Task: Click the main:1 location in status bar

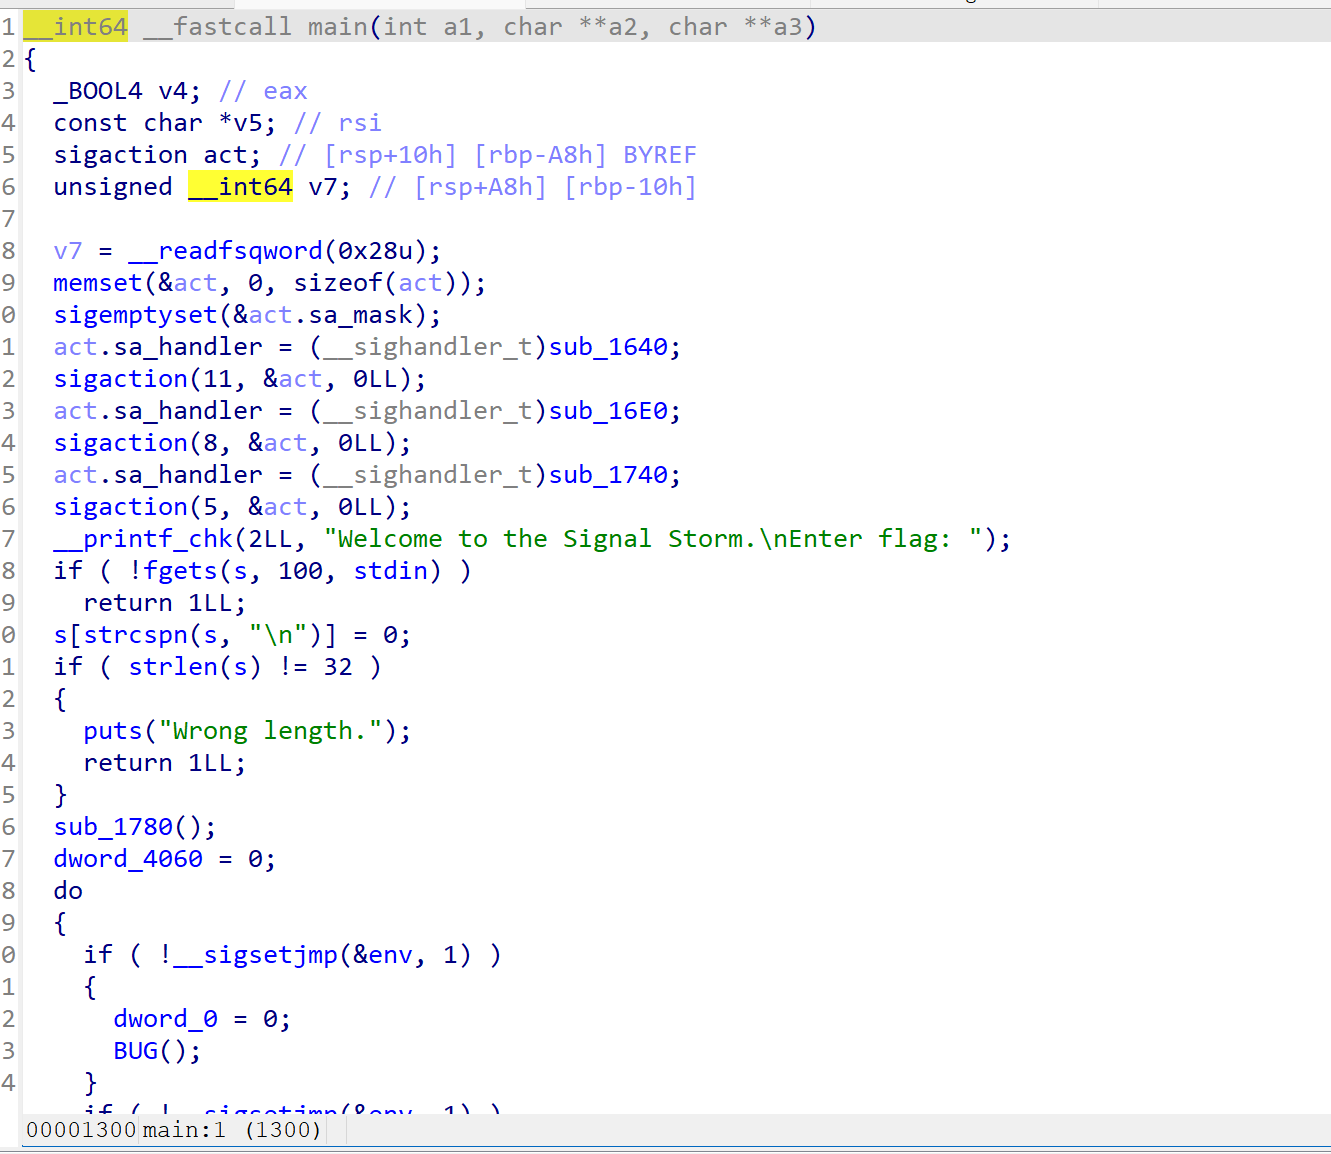Action: tap(184, 1130)
